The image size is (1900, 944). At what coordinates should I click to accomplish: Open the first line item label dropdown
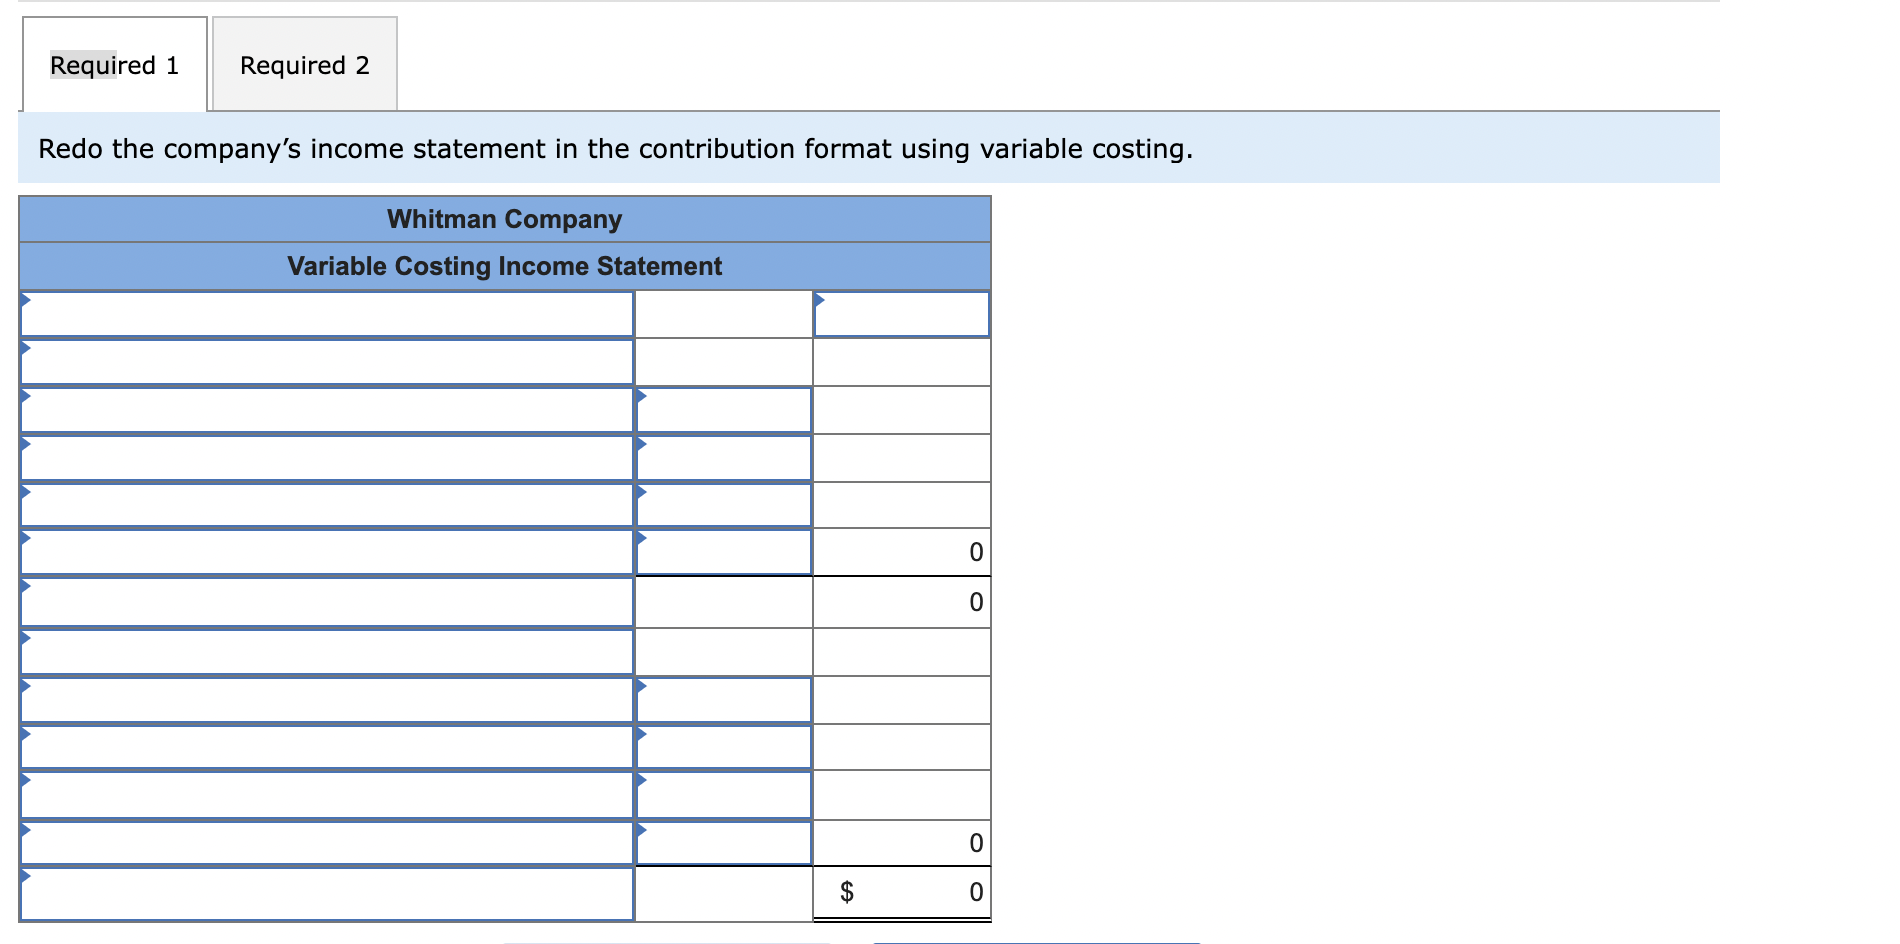325,313
